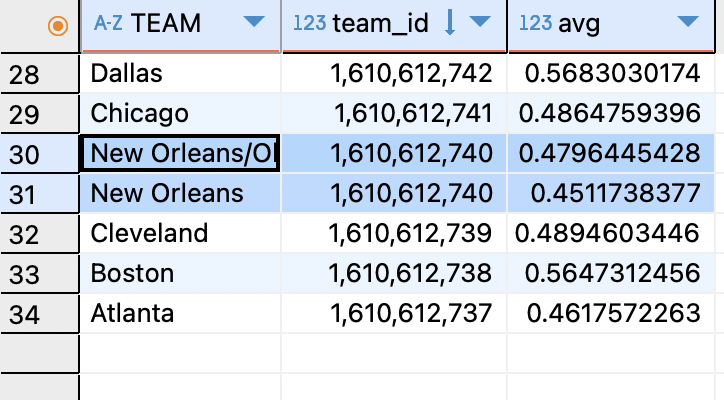
Task: Select the Boston team cell
Action: [181, 273]
